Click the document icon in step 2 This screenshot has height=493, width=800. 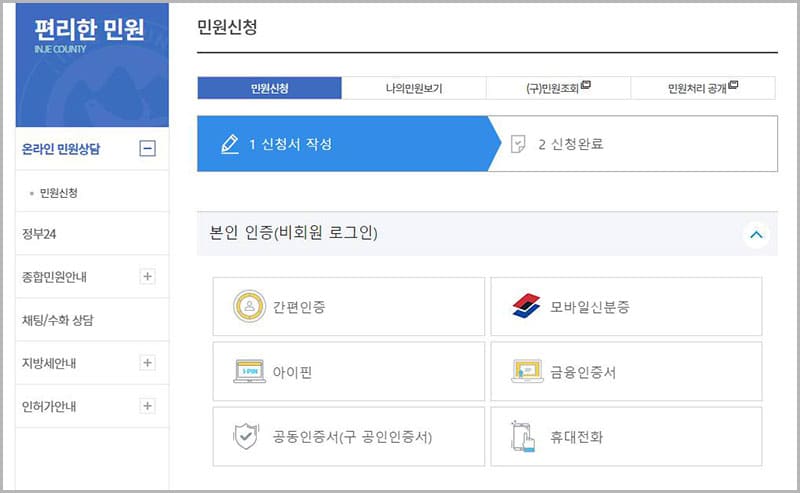pos(518,144)
